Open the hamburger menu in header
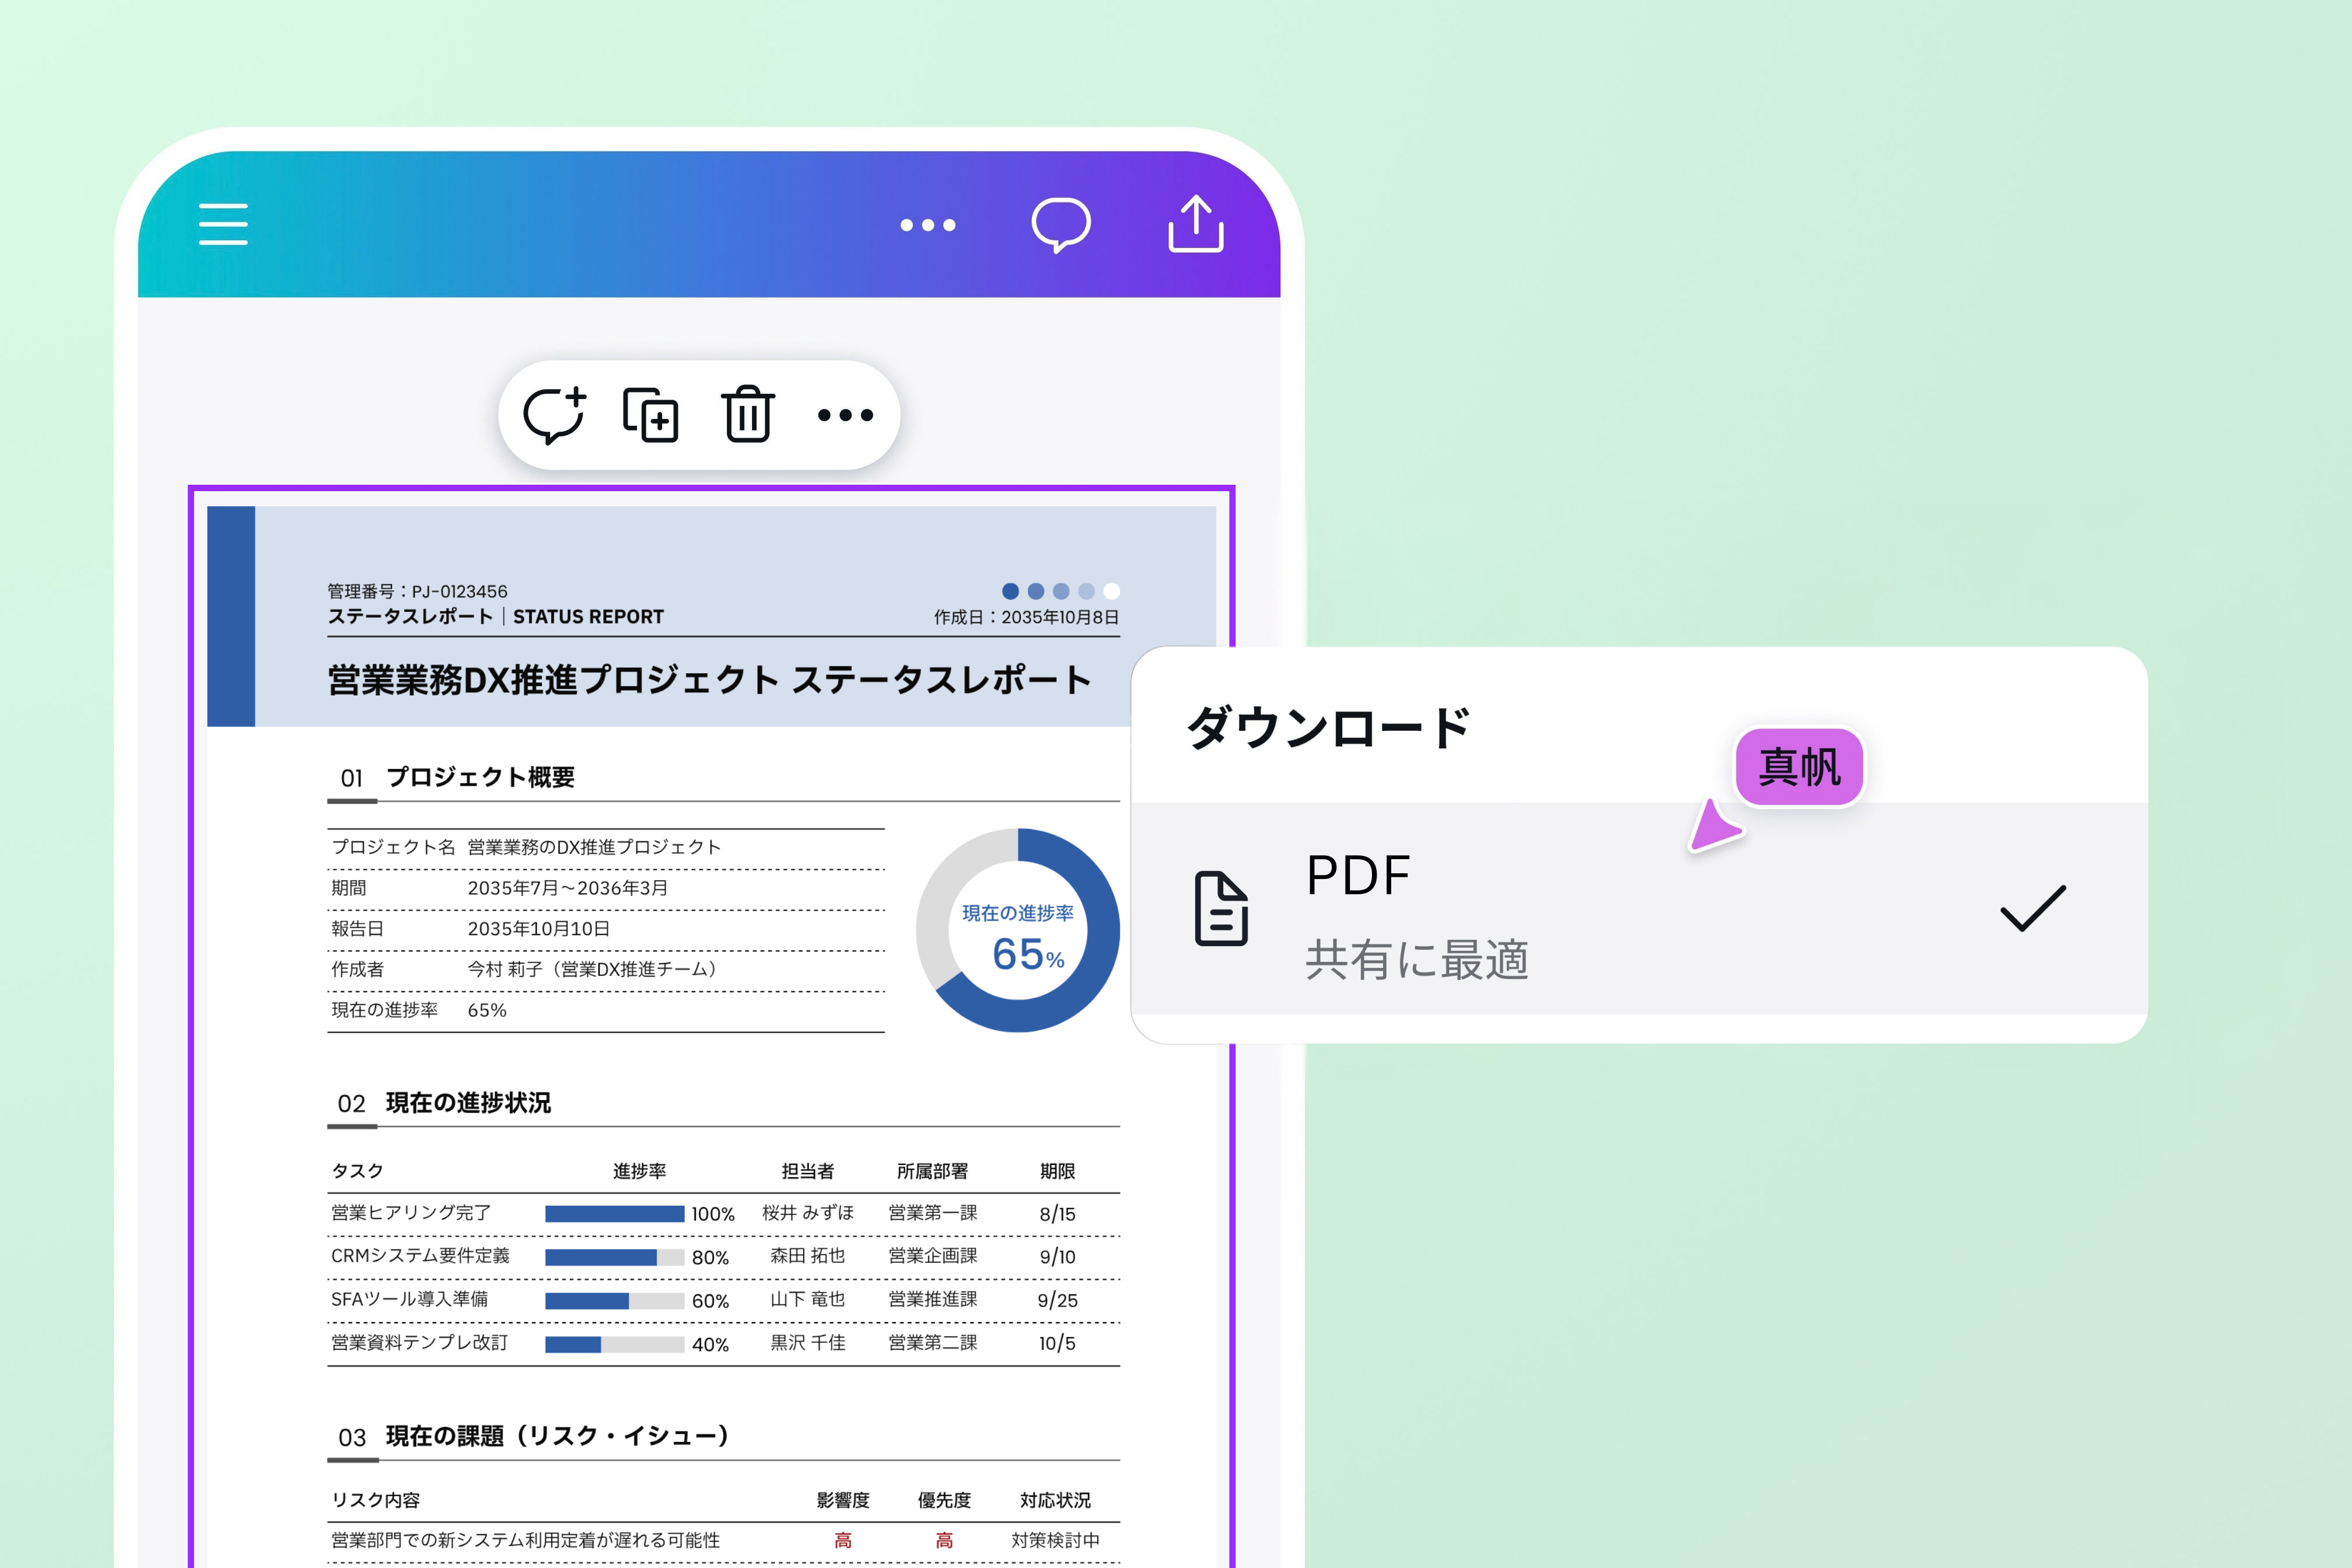Viewport: 2352px width, 1568px height. [223, 224]
